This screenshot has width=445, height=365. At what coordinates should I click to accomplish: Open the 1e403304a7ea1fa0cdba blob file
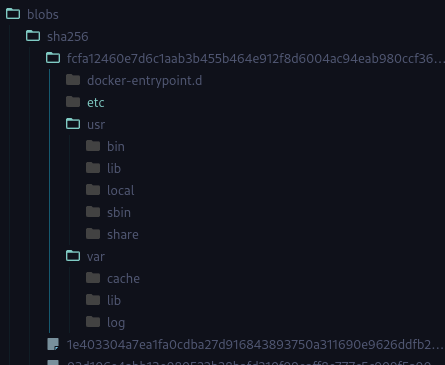point(255,345)
